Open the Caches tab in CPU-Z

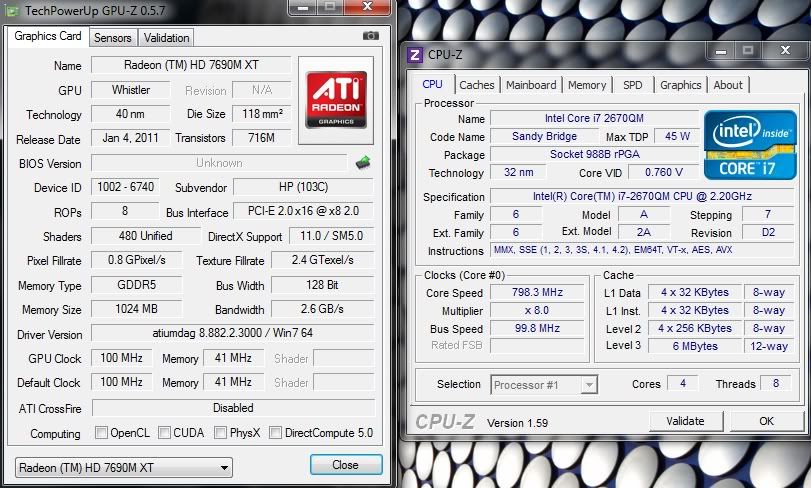pos(476,85)
